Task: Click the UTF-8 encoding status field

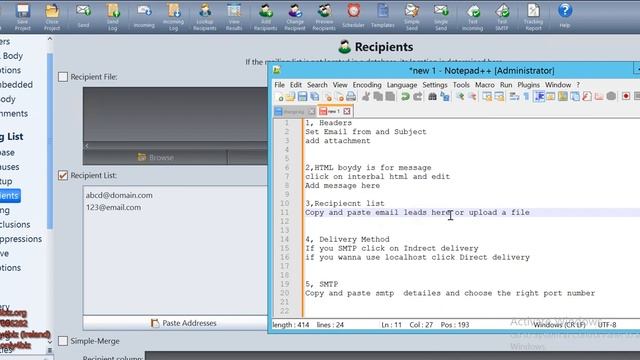Action: [x=607, y=325]
